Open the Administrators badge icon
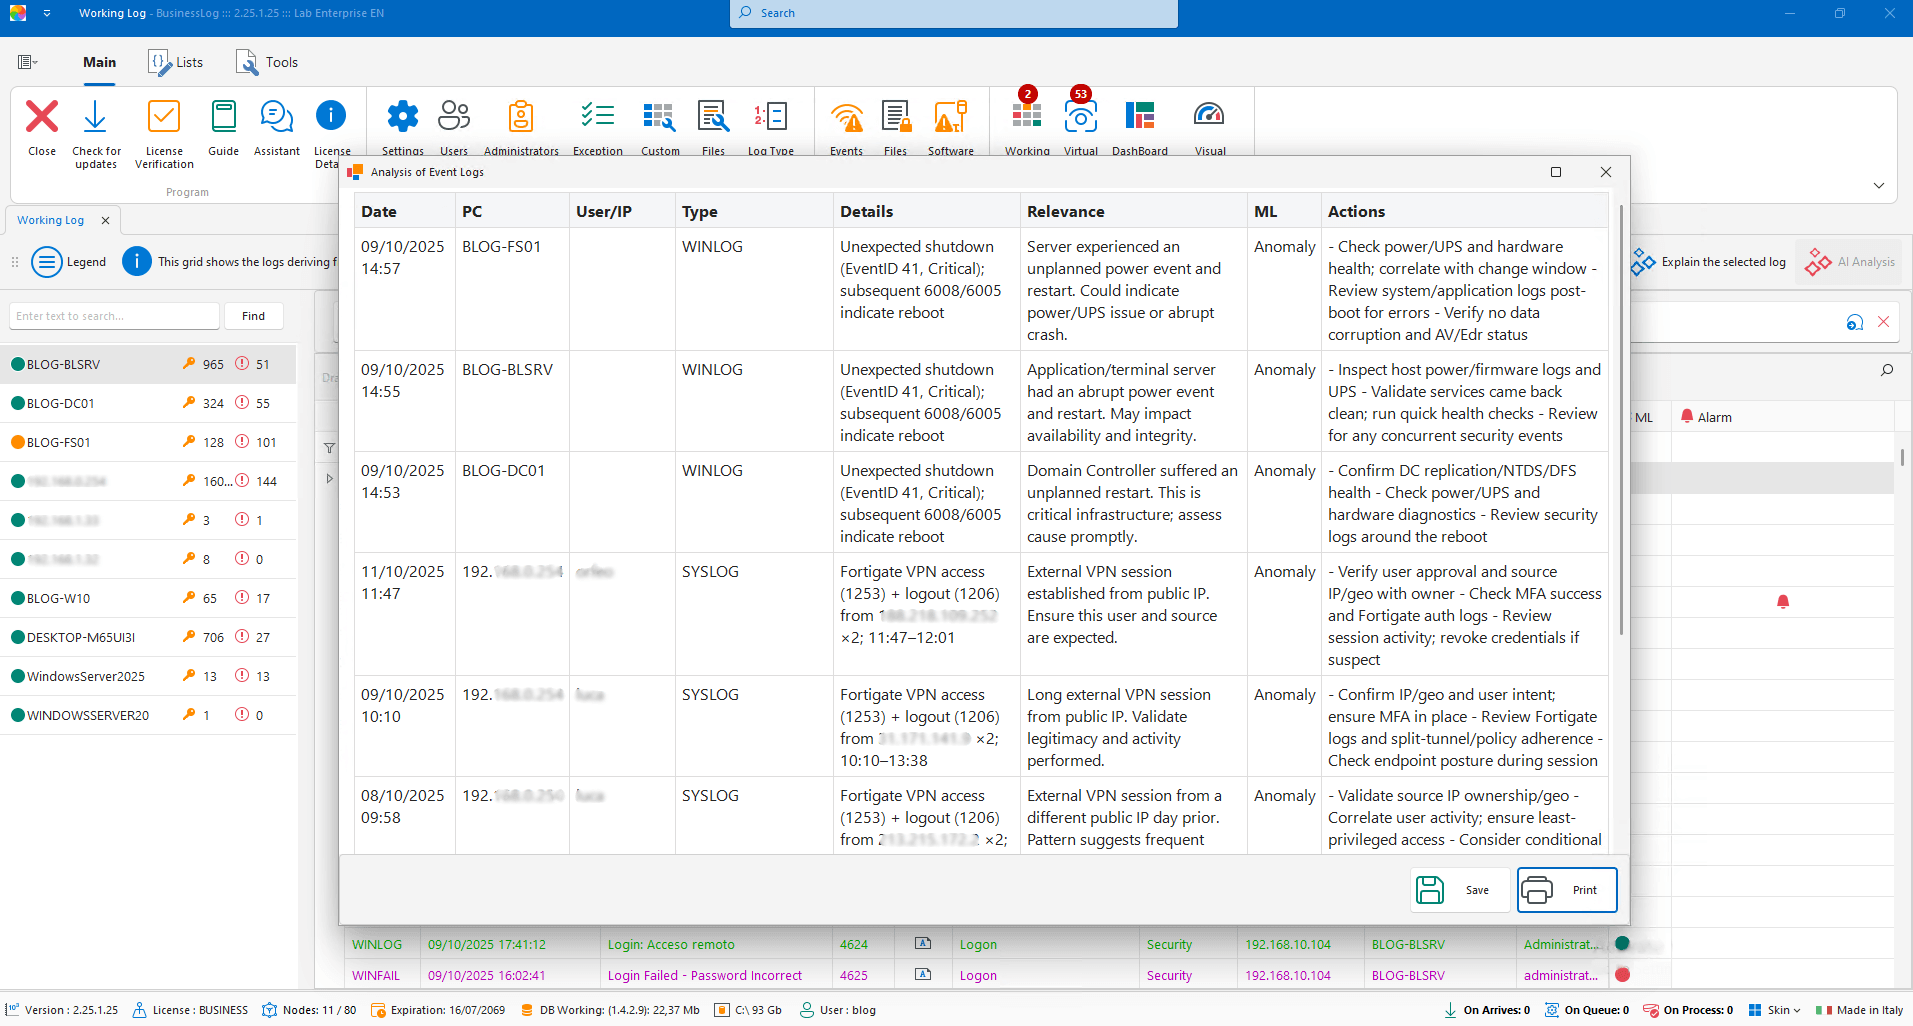The height and width of the screenshot is (1026, 1913). tap(520, 118)
